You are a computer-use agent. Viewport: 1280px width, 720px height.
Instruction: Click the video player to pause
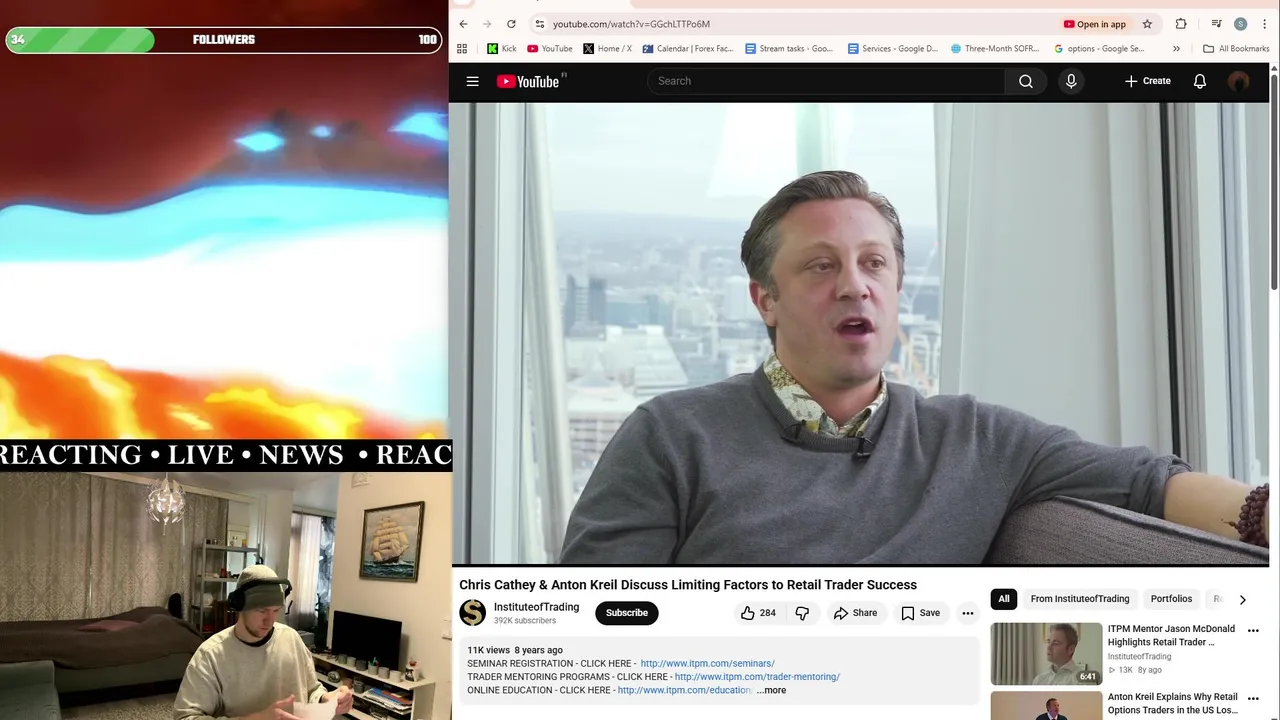860,334
